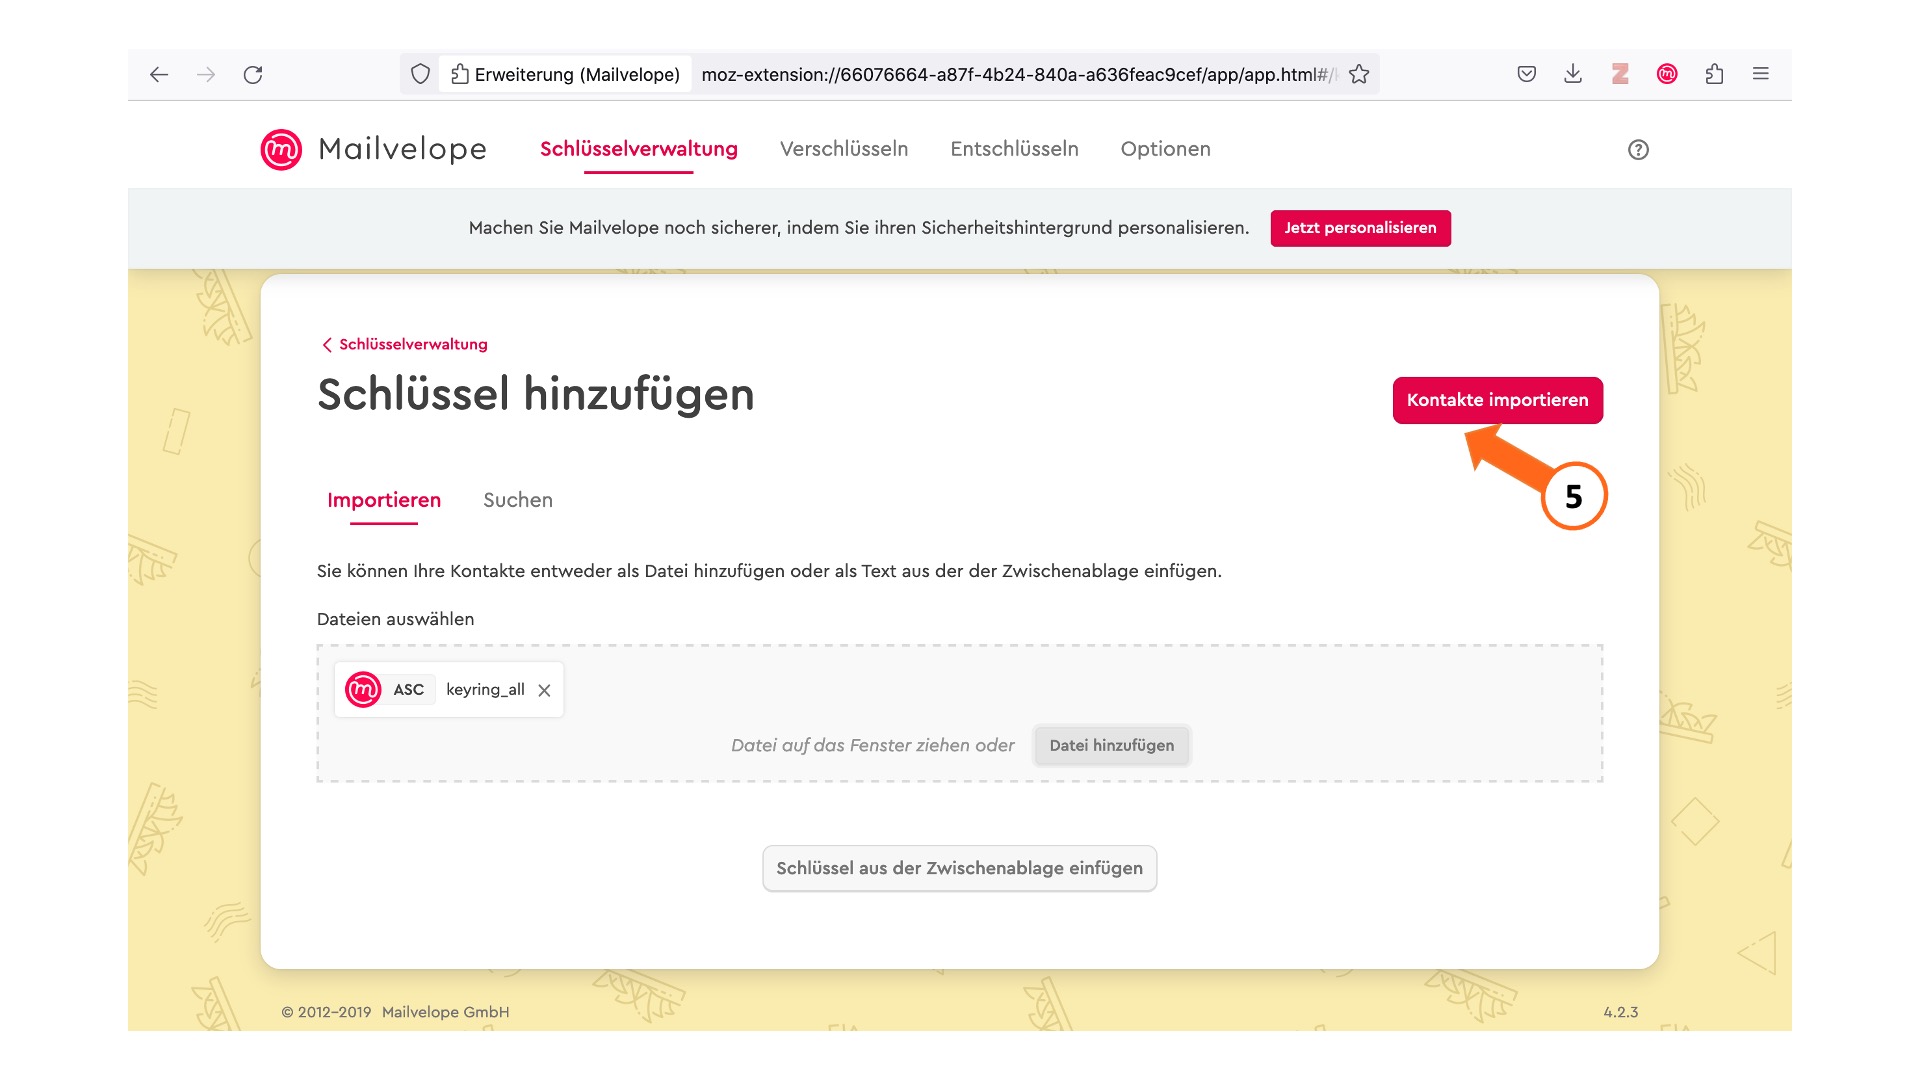The height and width of the screenshot is (1080, 1920).
Task: Open the Erweiterung (Mailvelope) identity badge
Action: coord(566,74)
